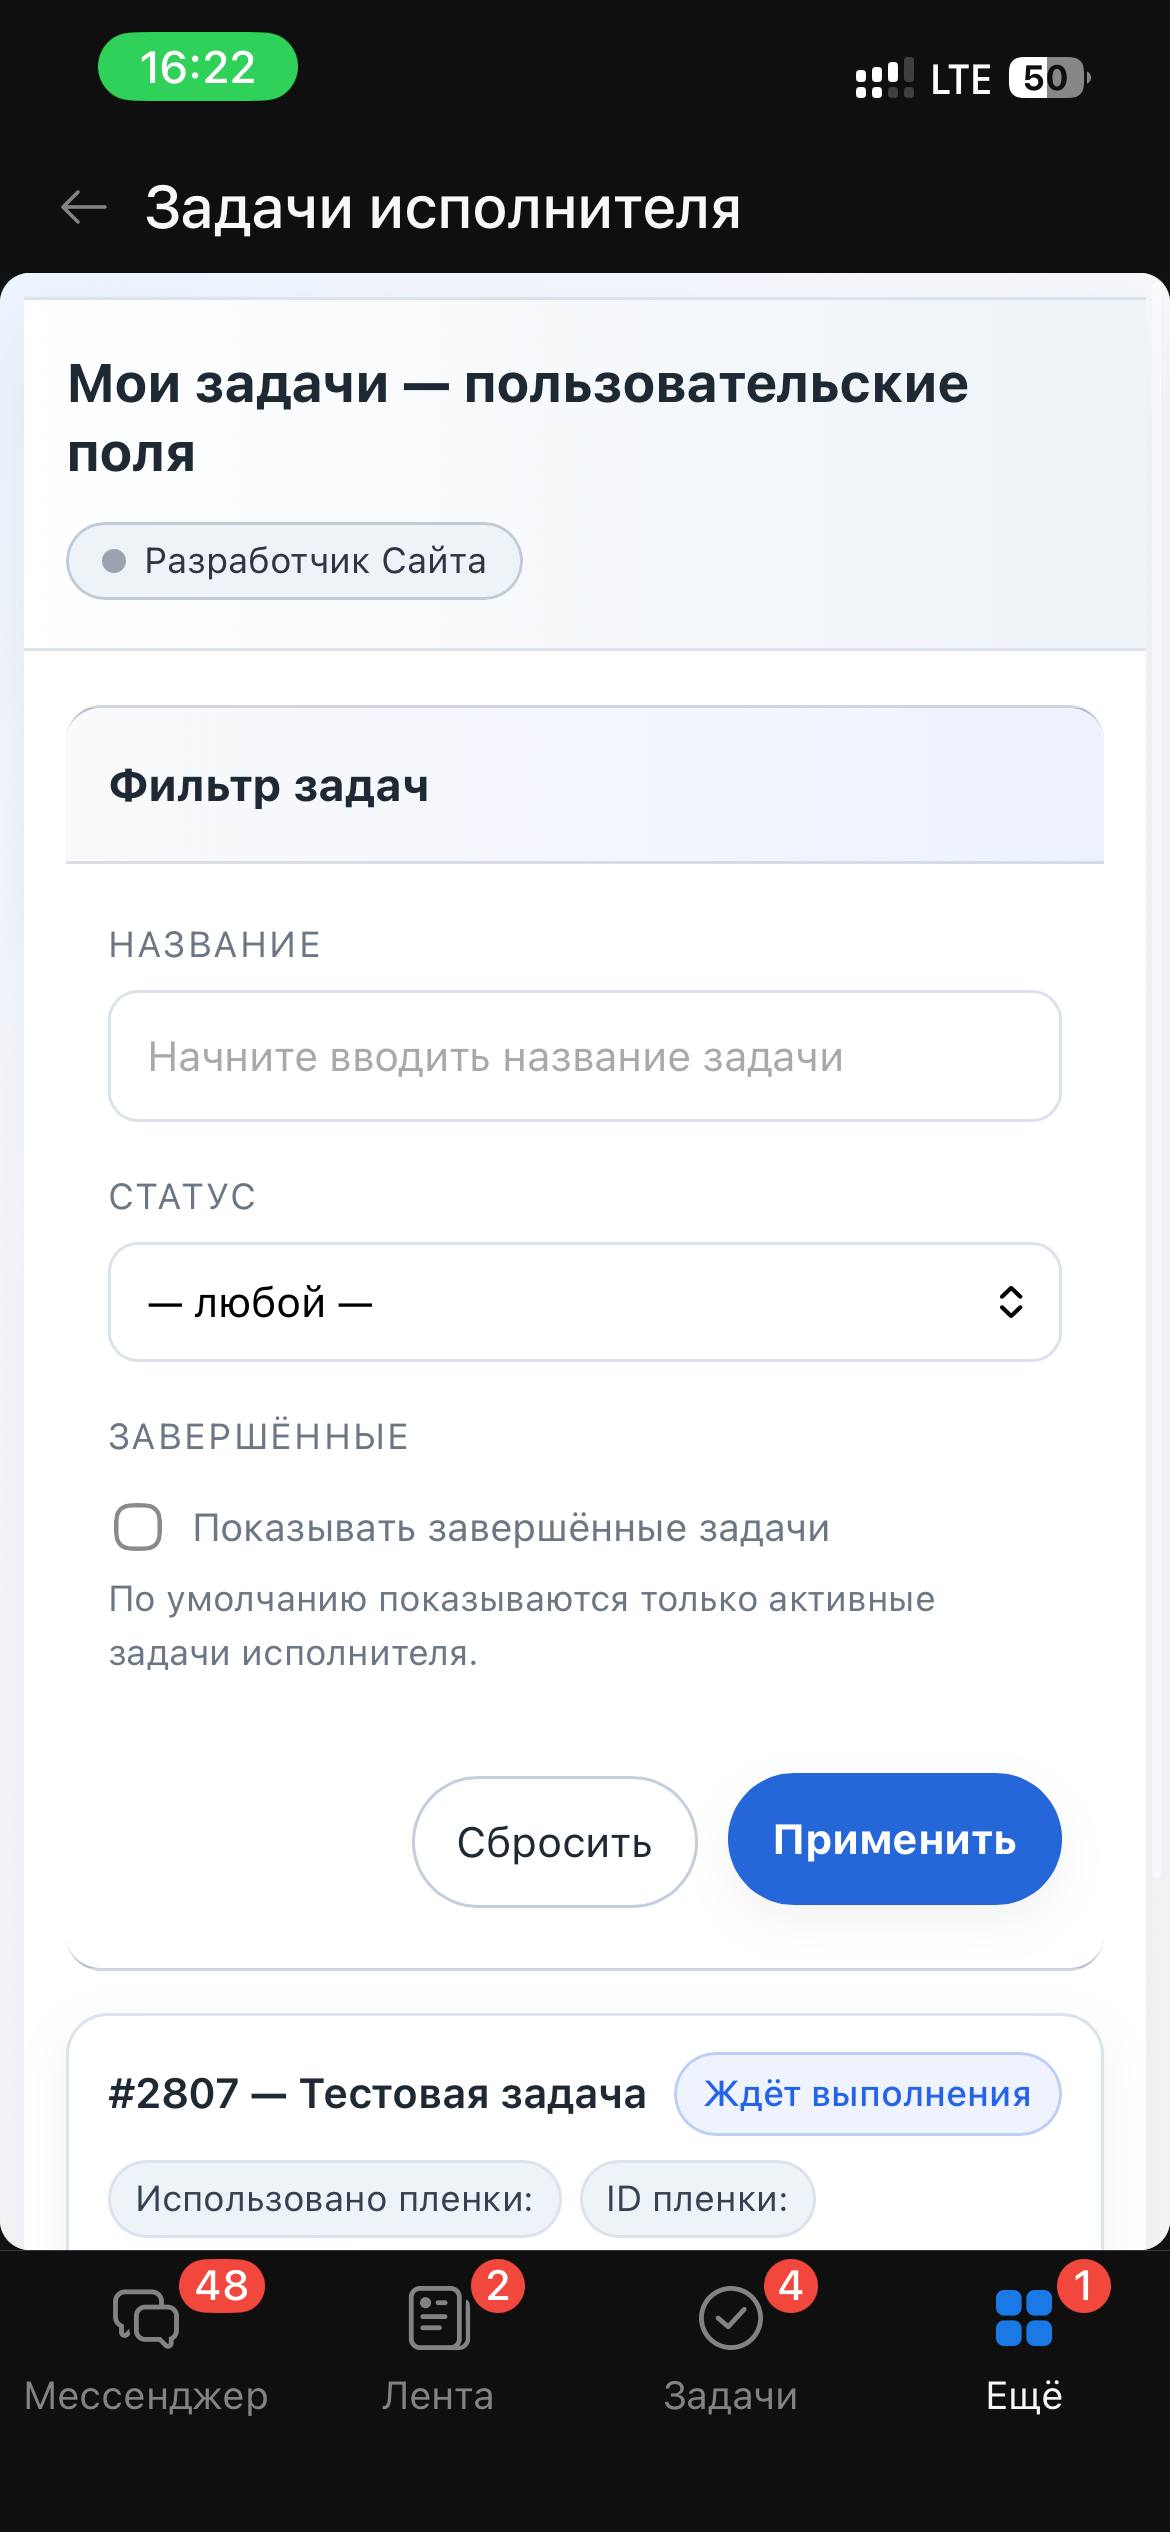Tap the Ждёт выполнения status badge
The image size is (1170, 2532).
[867, 2094]
